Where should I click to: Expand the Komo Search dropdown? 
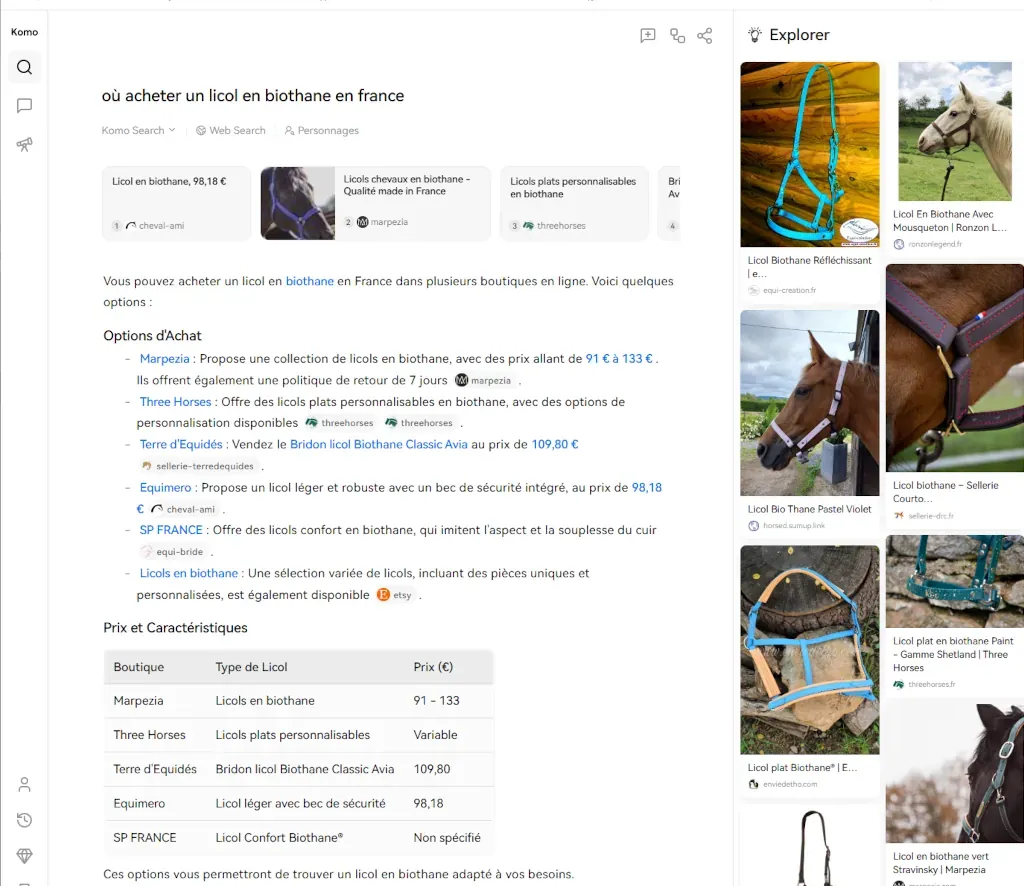tap(138, 131)
